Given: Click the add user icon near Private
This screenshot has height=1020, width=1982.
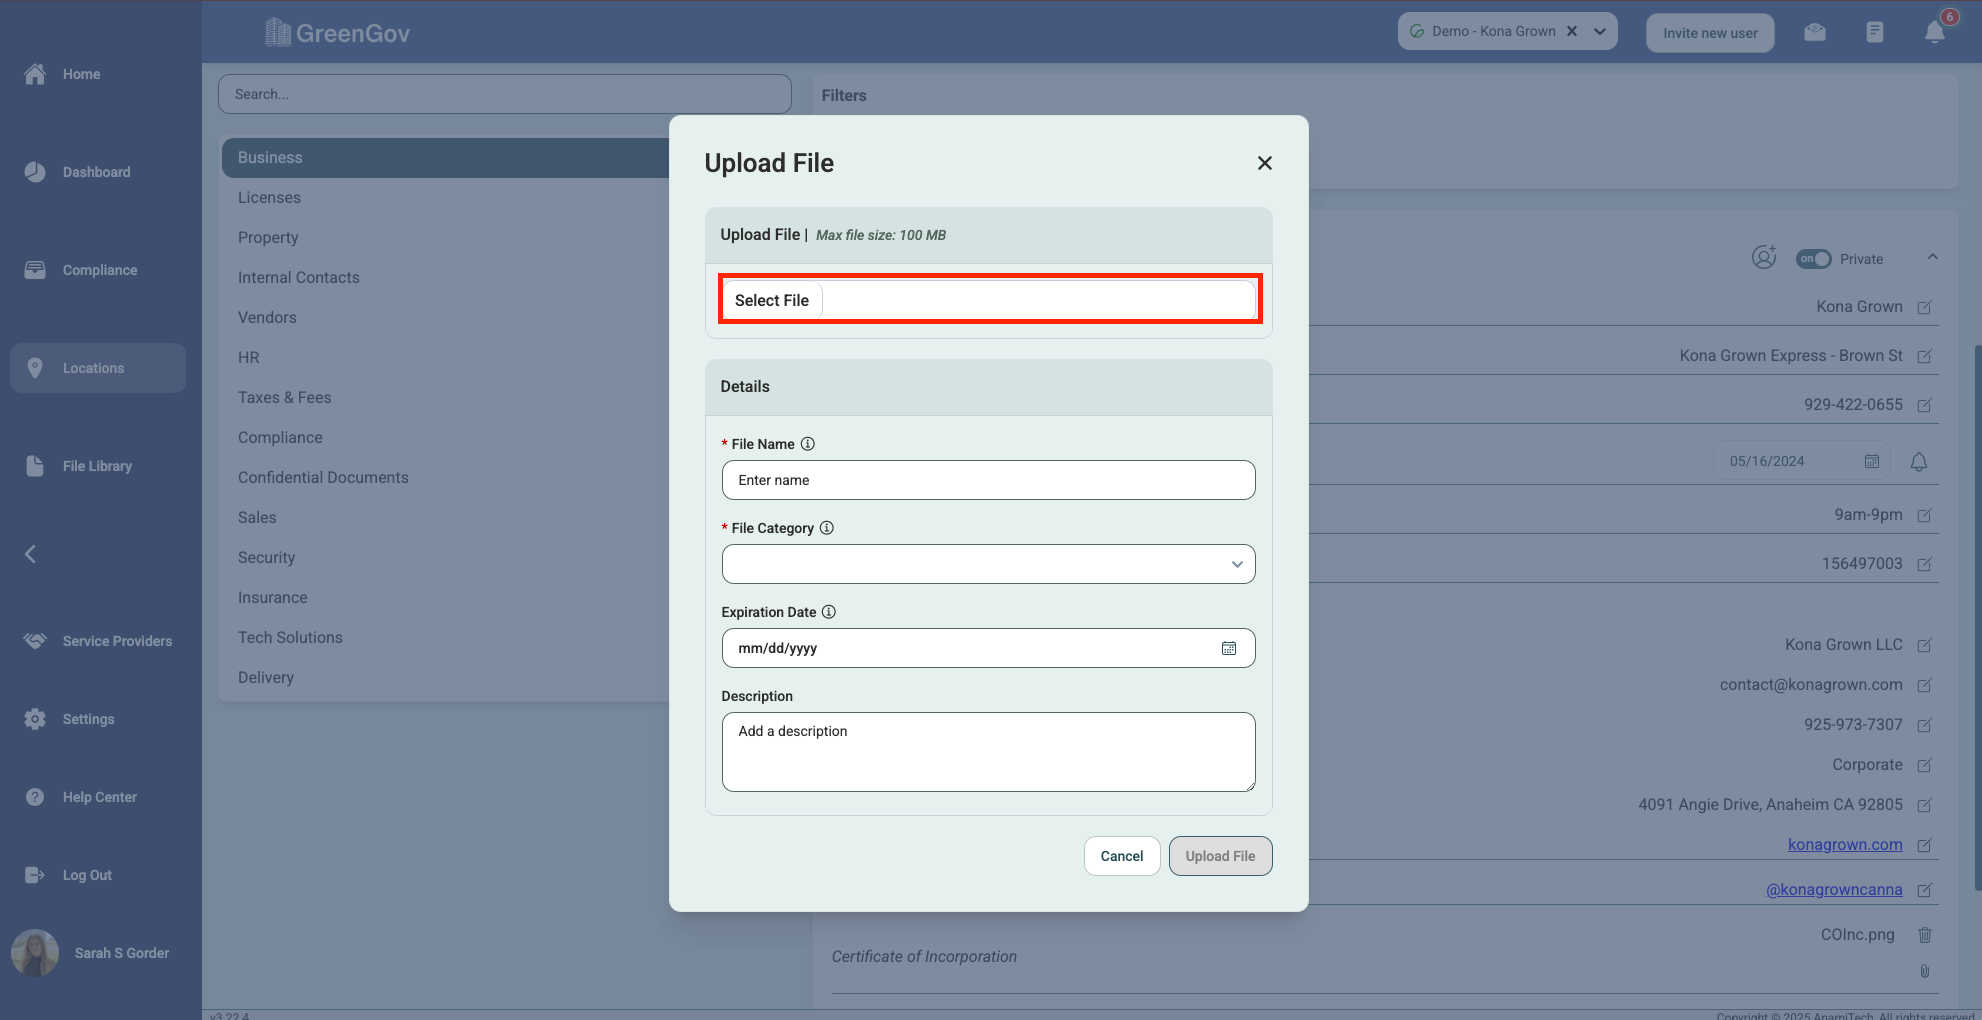Looking at the screenshot, I should pos(1764,258).
